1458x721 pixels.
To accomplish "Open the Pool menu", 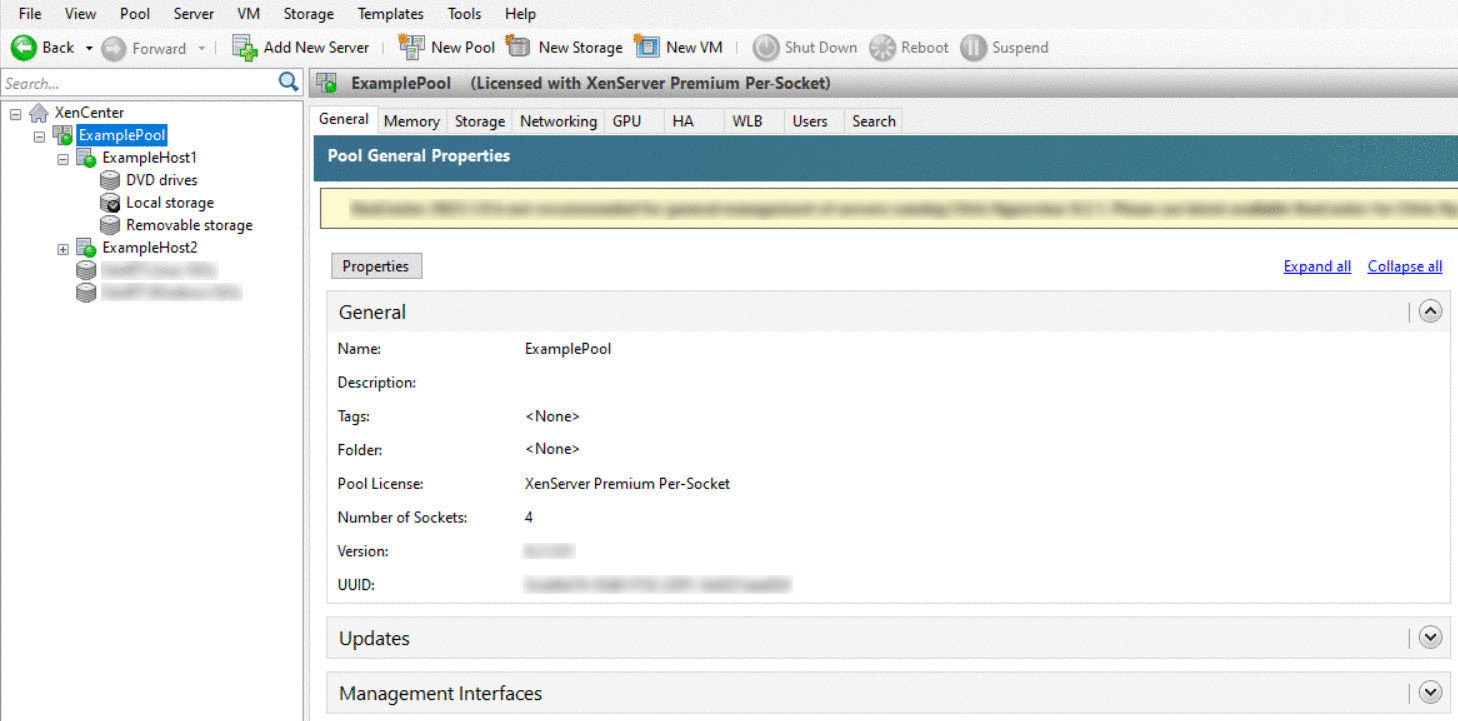I will 134,13.
